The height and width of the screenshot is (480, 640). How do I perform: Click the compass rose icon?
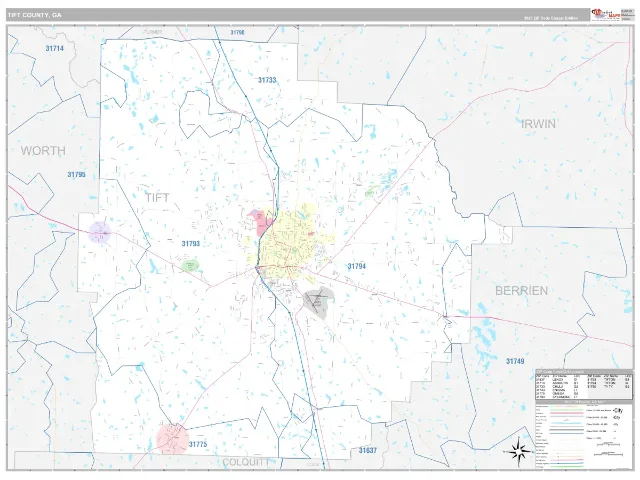(519, 452)
